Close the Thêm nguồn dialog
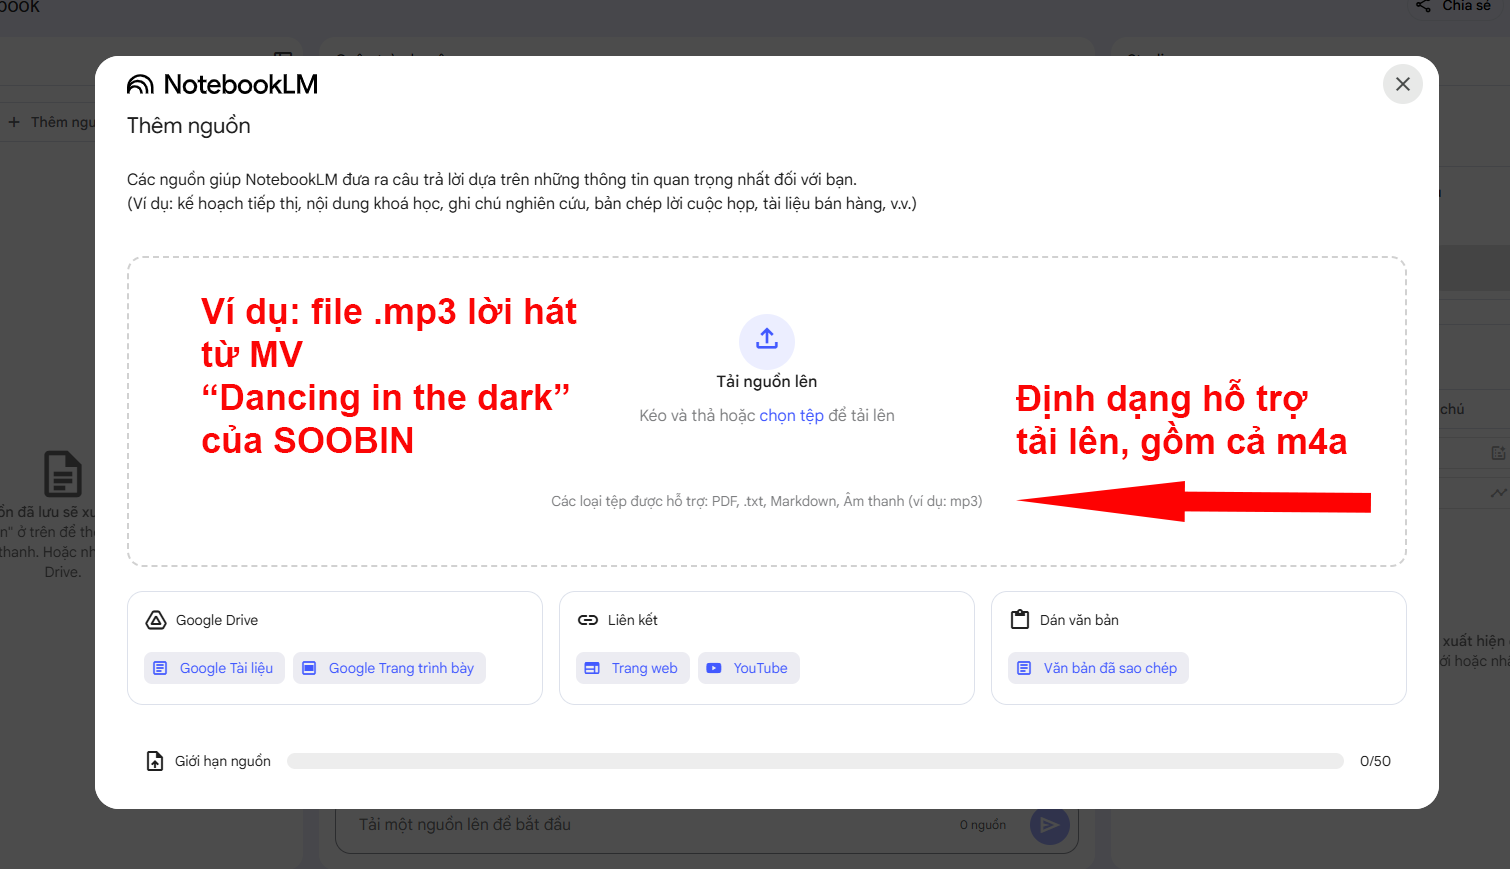Screen dimensions: 1510x869 pos(1403,84)
